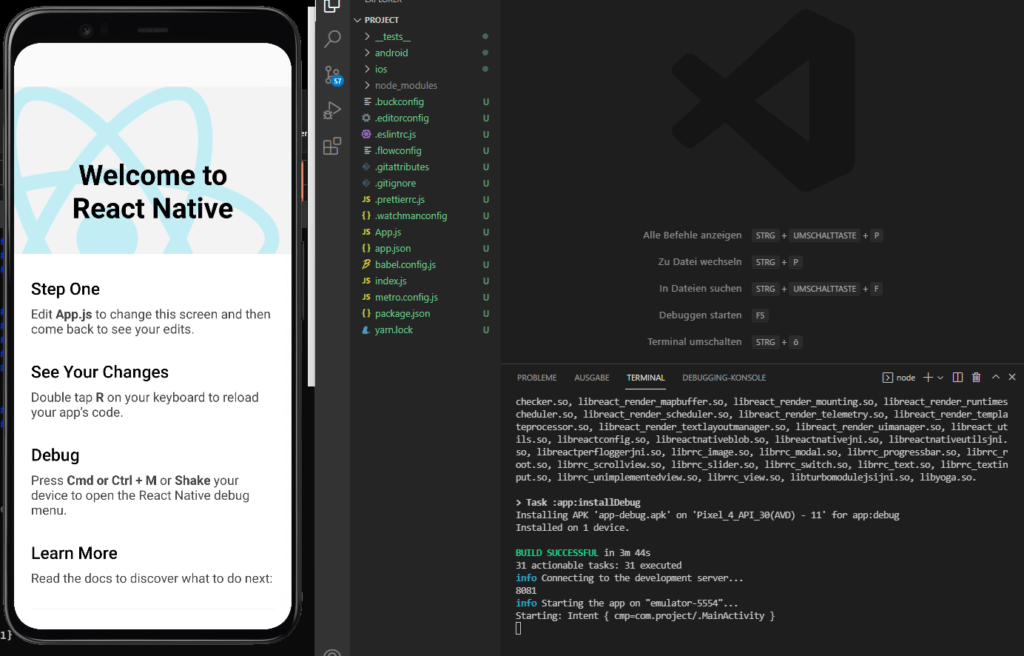Open the App.js file
This screenshot has height=656, width=1024.
(389, 232)
